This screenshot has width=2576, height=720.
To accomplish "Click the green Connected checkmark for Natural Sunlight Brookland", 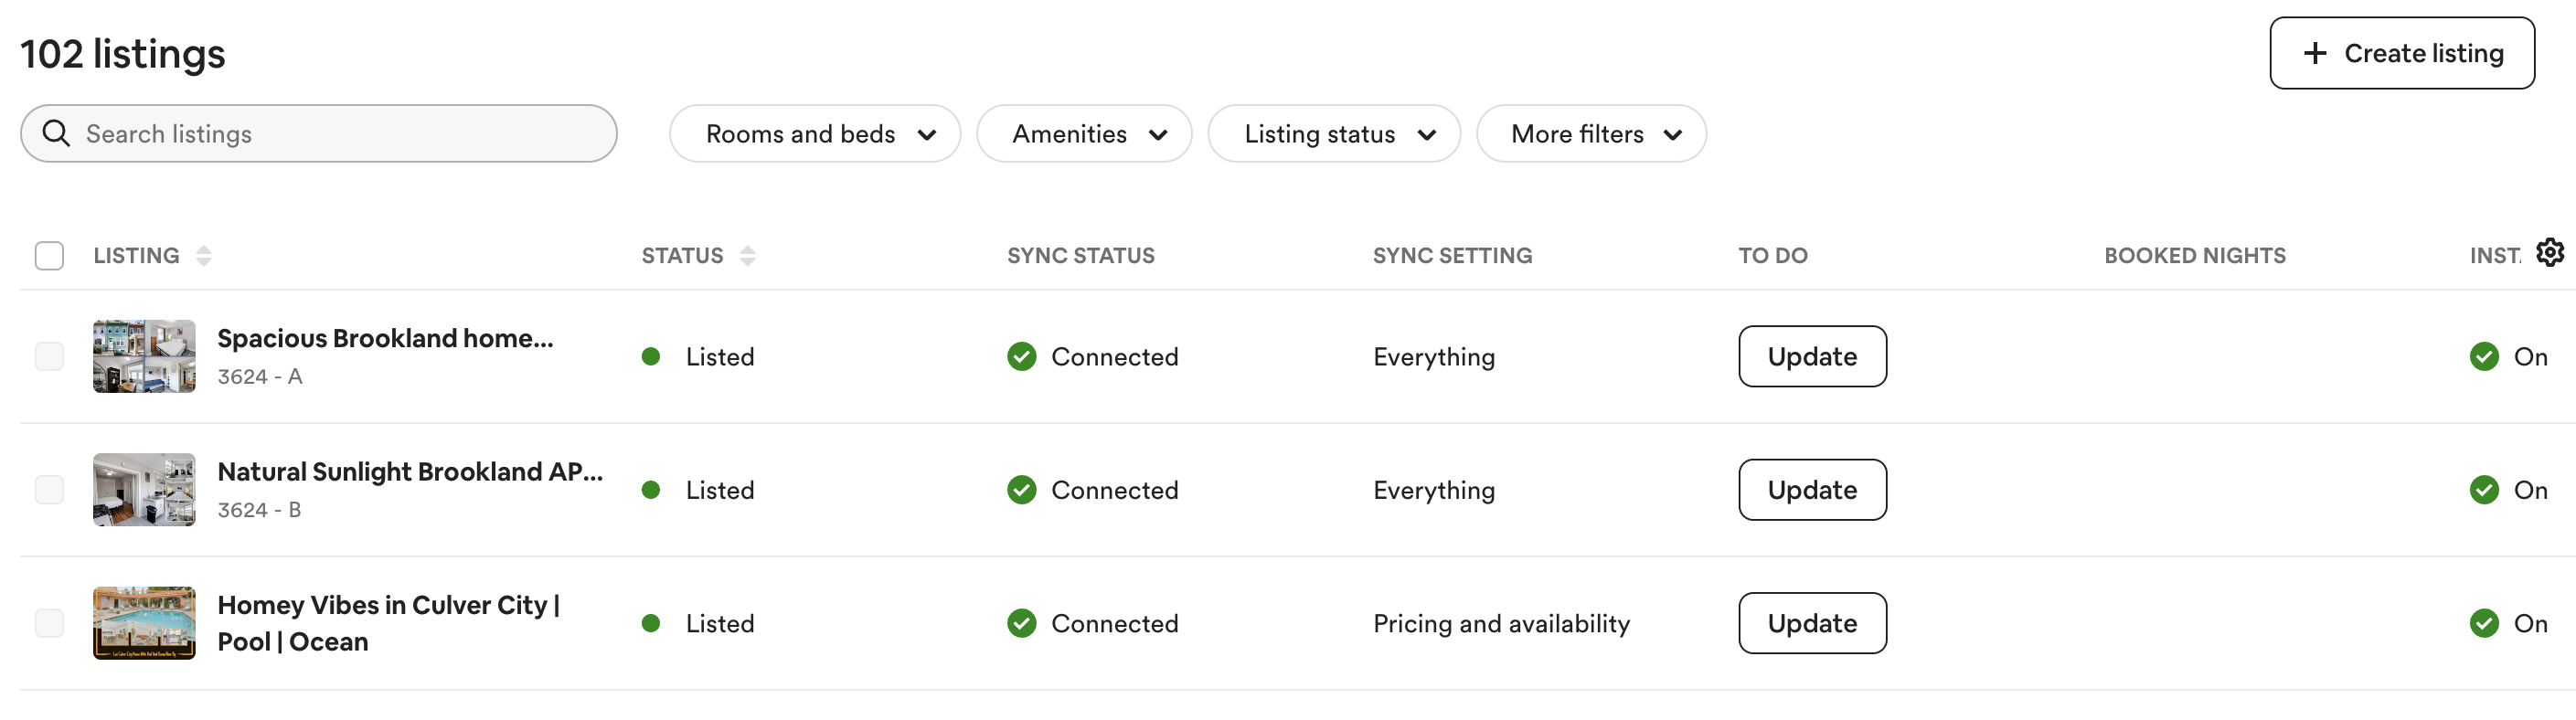I will [1021, 489].
